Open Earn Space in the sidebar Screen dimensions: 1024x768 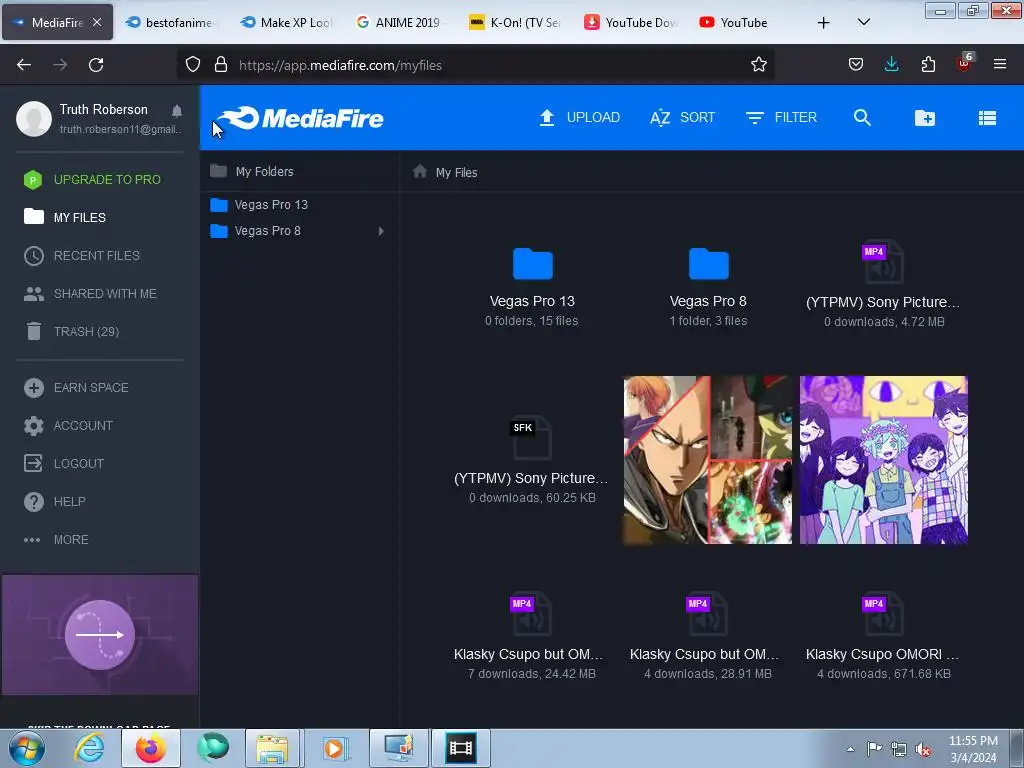pos(76,388)
